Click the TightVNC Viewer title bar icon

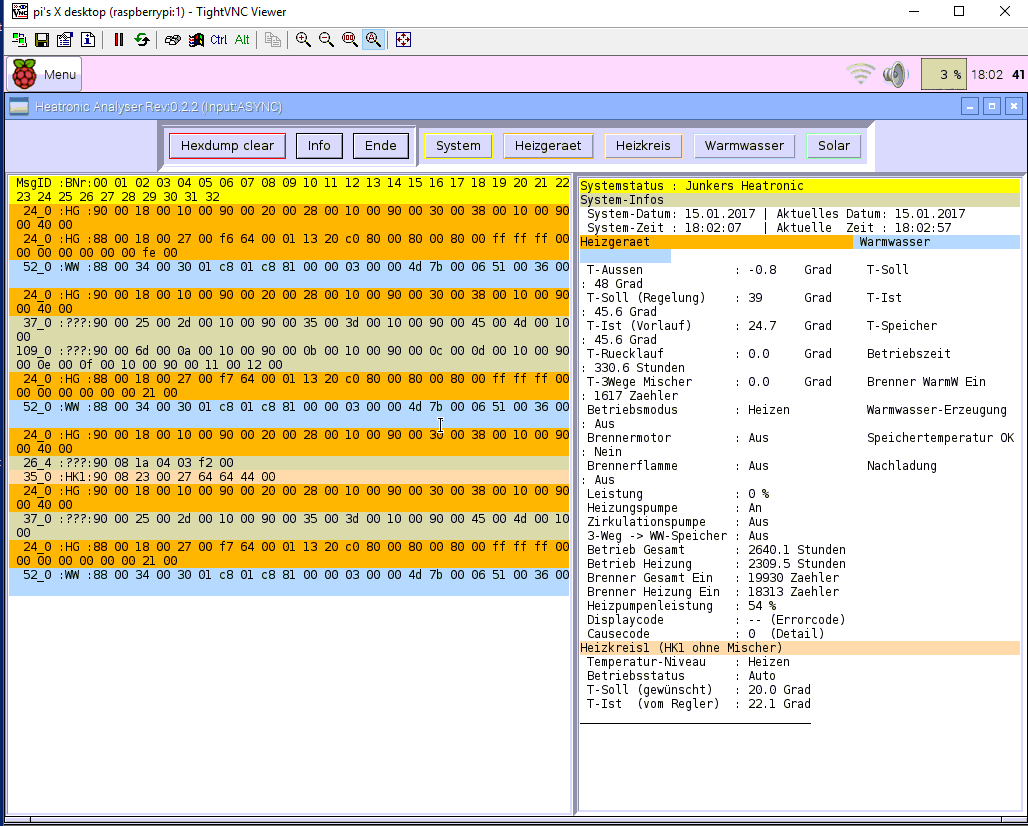20,11
